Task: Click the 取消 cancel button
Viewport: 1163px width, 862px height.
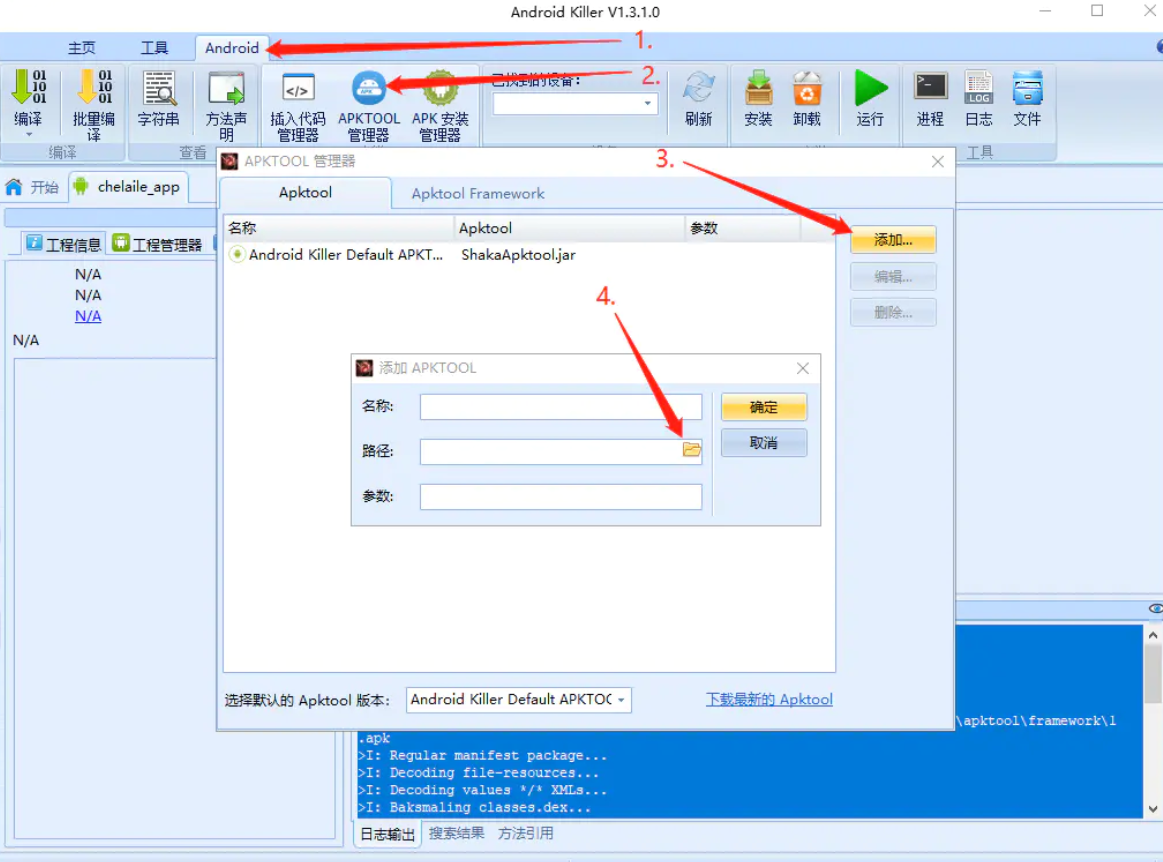Action: click(x=763, y=443)
